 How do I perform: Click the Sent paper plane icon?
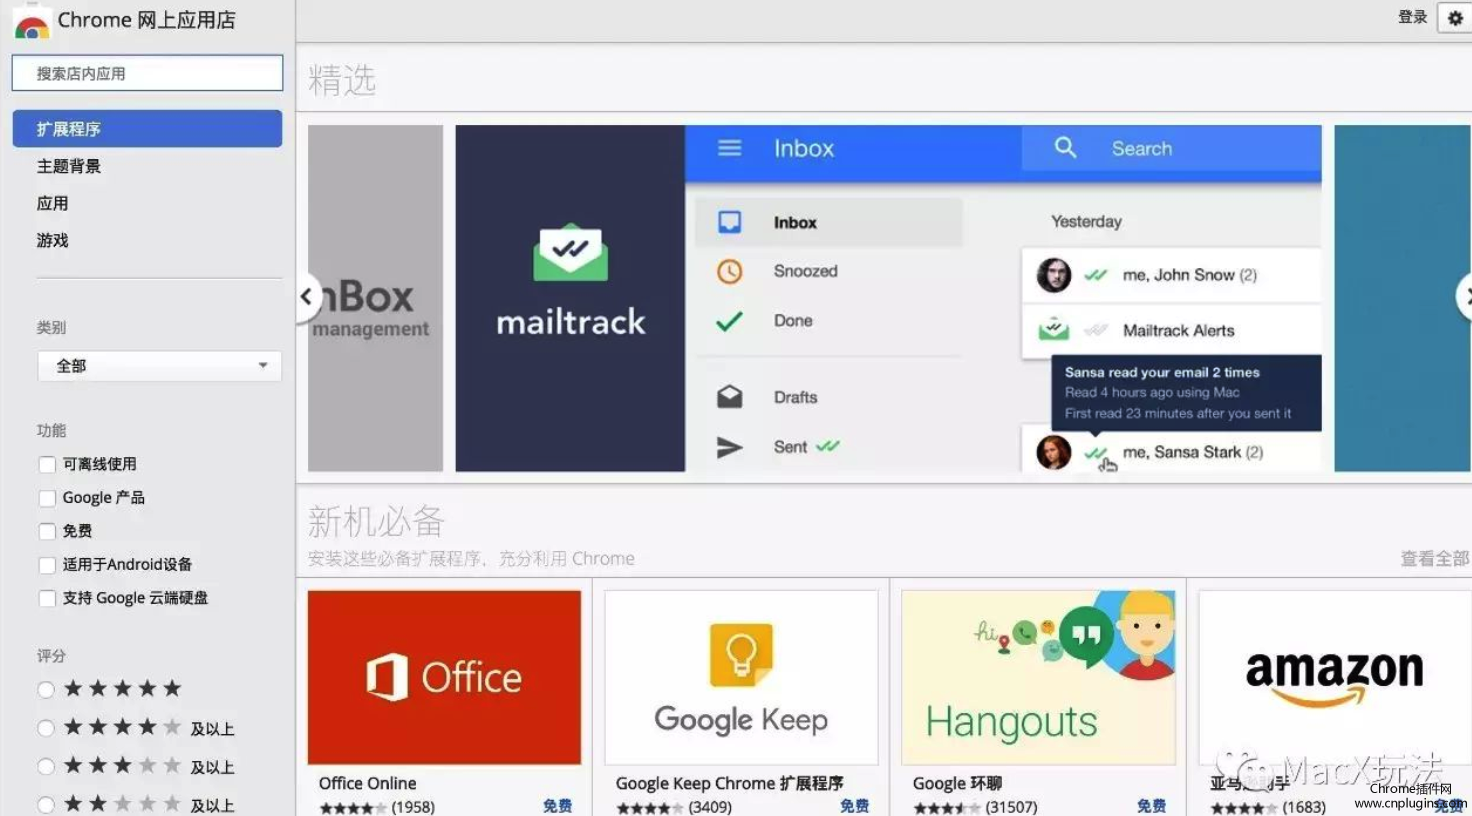730,447
